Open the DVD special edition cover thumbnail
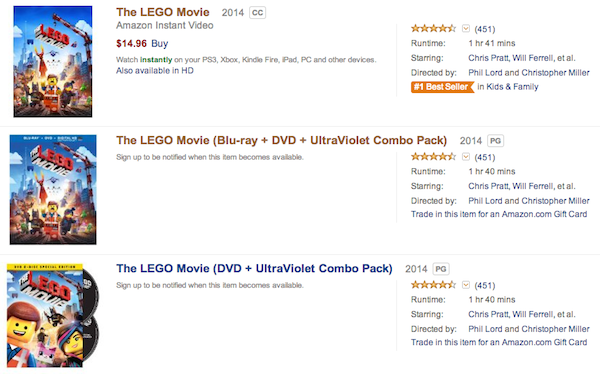Viewport: 600px width, 374px height. pos(53,316)
